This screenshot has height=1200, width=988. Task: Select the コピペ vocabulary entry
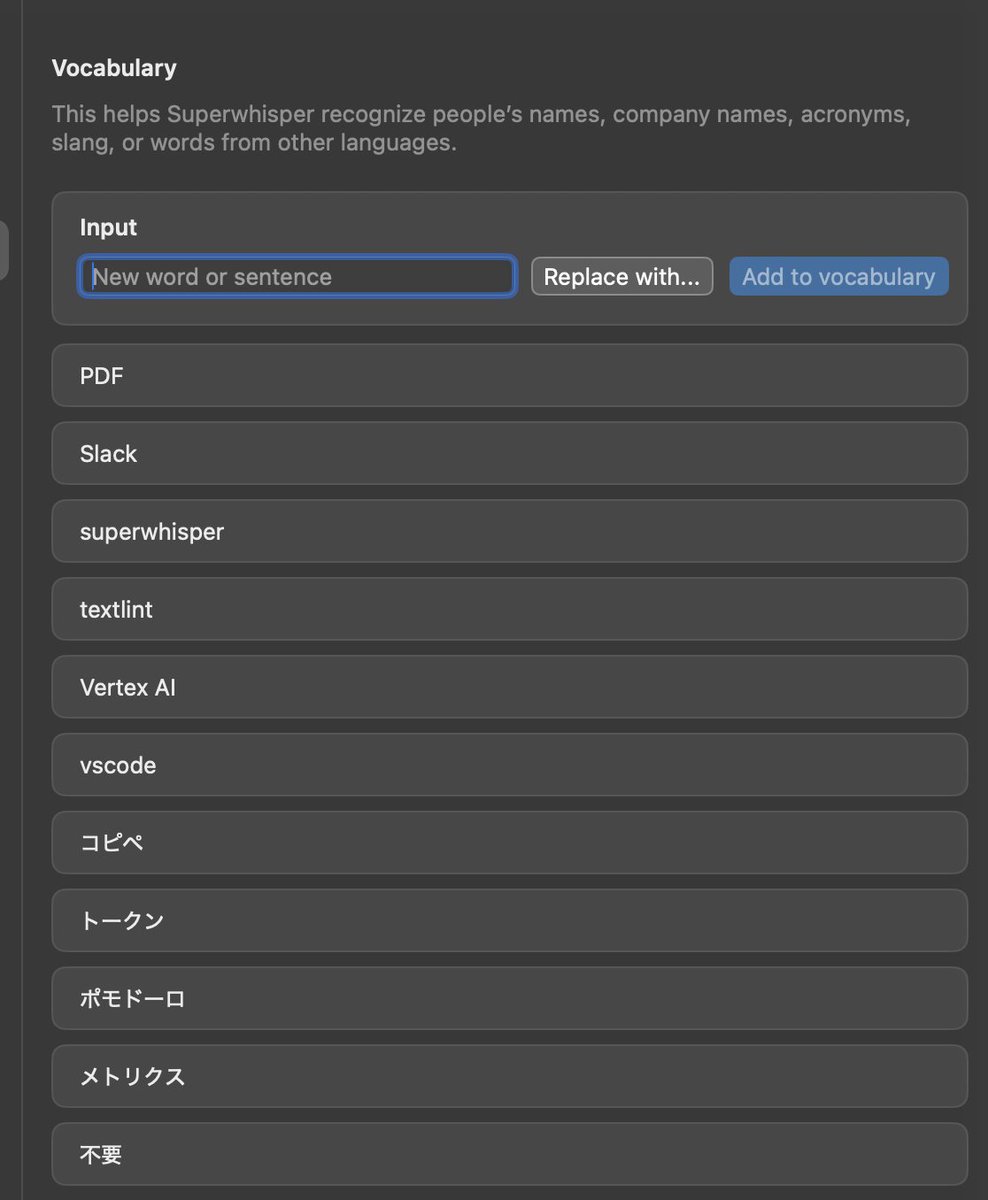(x=510, y=843)
